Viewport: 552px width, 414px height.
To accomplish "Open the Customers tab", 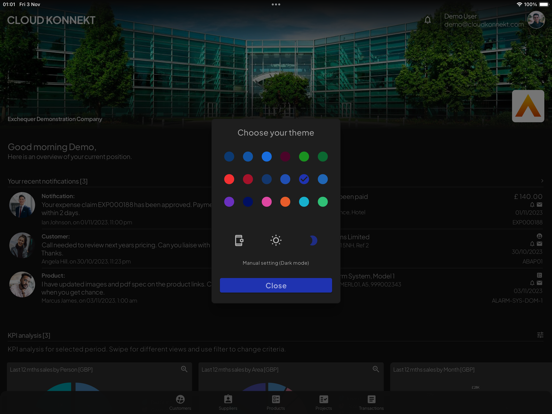I will 180,402.
